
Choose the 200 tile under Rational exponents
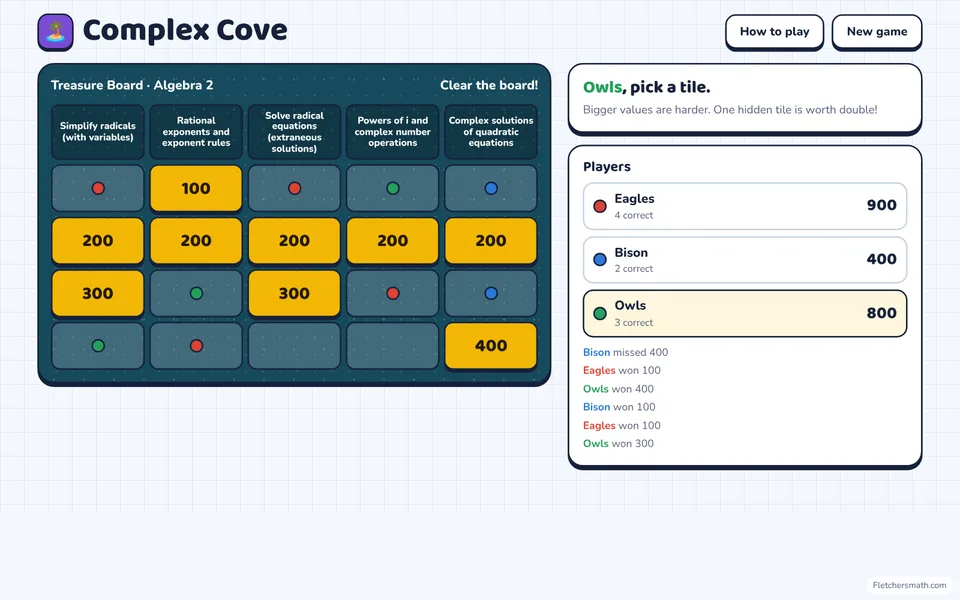pyautogui.click(x=196, y=241)
